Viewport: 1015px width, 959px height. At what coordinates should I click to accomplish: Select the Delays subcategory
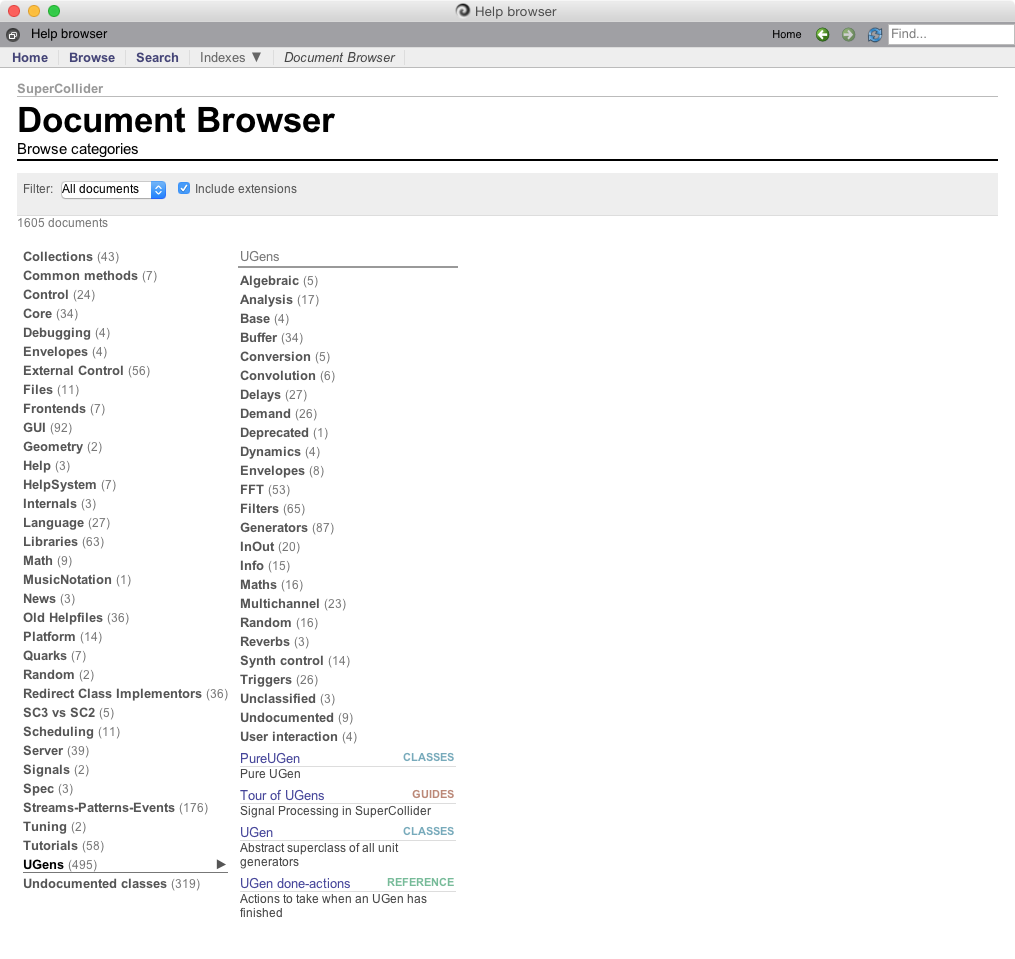click(x=273, y=394)
